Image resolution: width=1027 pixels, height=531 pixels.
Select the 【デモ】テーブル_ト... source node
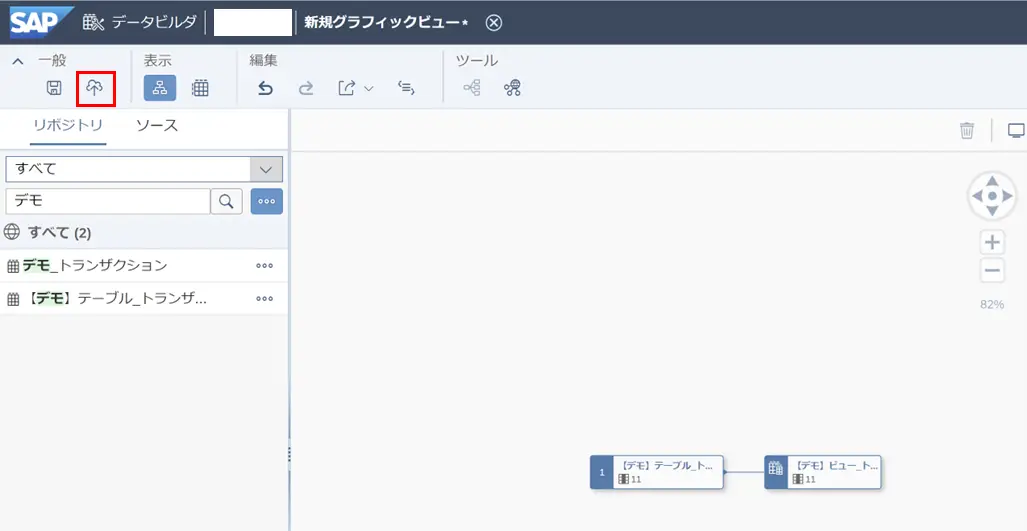[657, 472]
